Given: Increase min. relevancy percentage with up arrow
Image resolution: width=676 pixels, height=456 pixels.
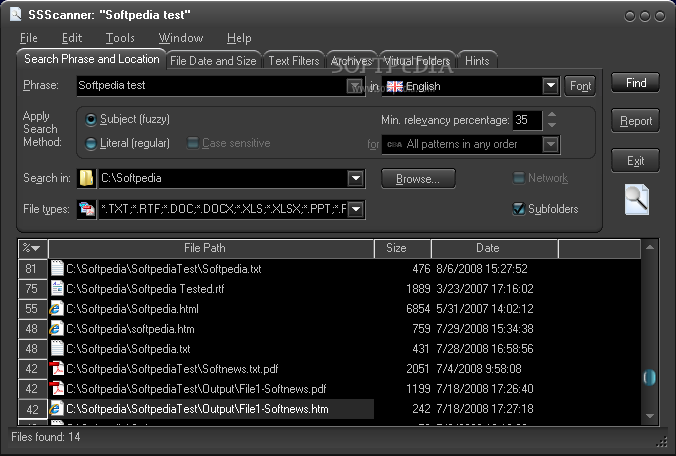Looking at the screenshot, I should click(x=552, y=115).
